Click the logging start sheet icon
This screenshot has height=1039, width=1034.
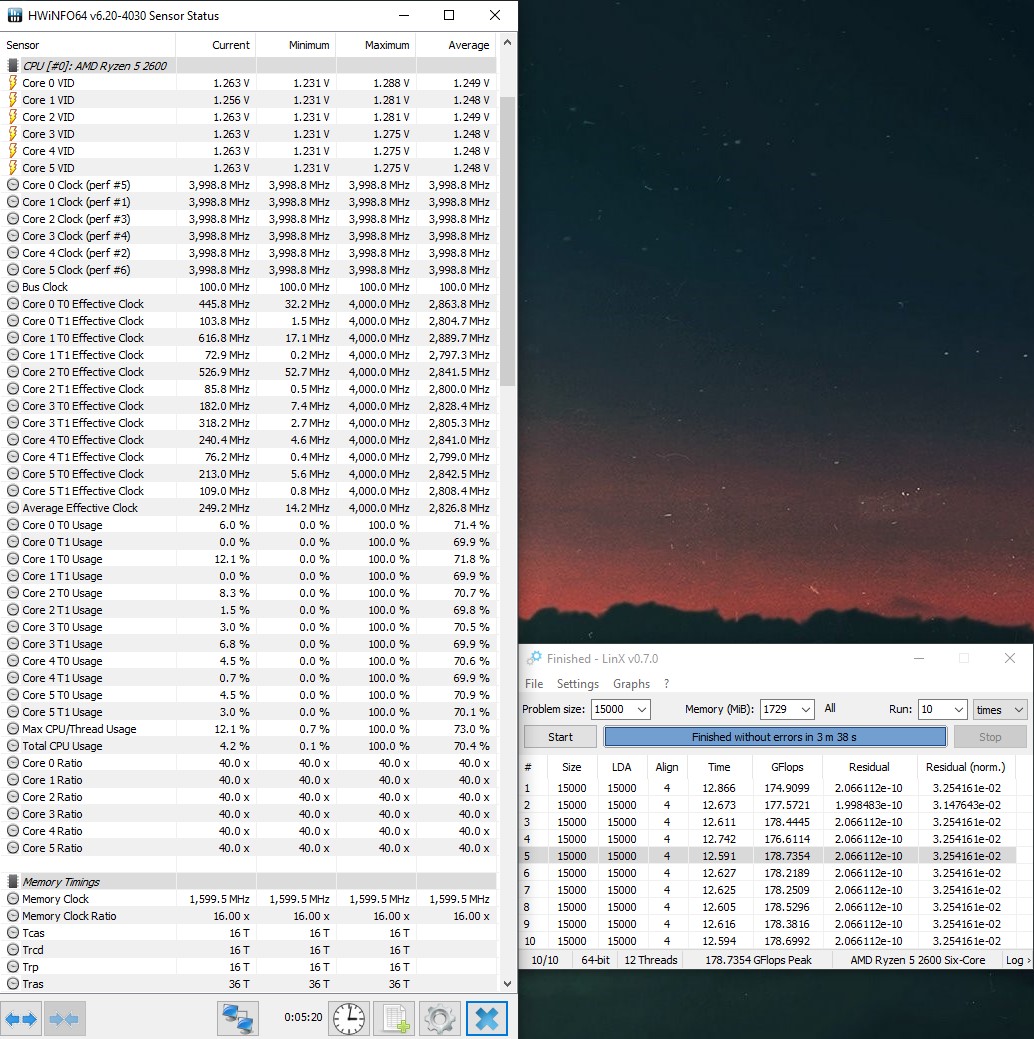(x=395, y=1018)
